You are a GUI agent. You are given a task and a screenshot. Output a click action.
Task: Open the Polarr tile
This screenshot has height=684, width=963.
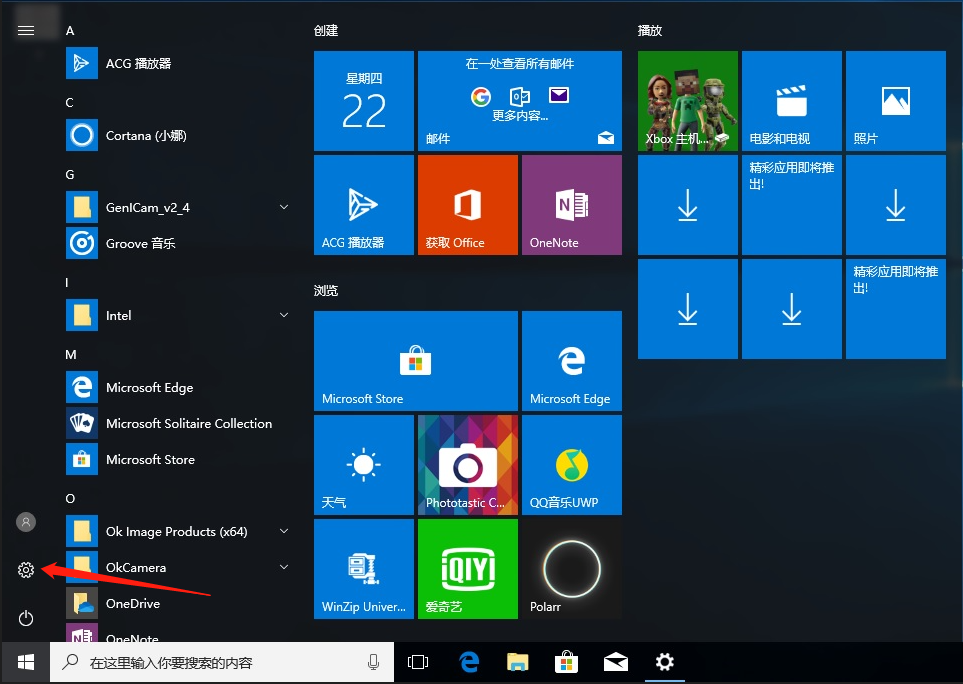pos(572,569)
